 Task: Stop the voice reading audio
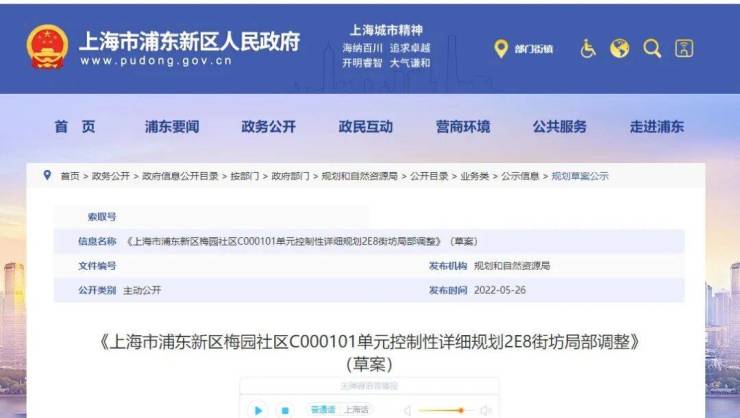(x=285, y=410)
